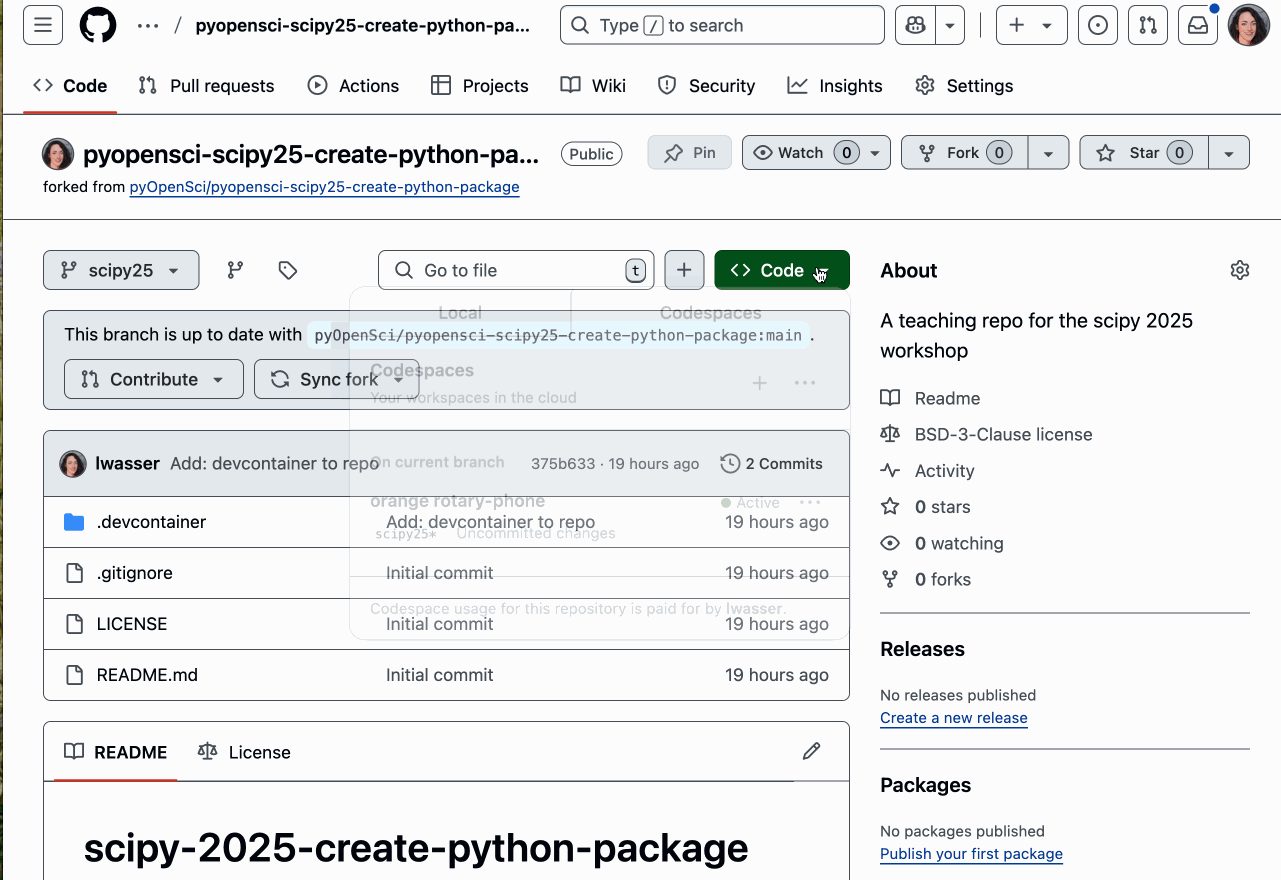Open the Copilot chat icon
This screenshot has height=880, width=1281.
[916, 26]
